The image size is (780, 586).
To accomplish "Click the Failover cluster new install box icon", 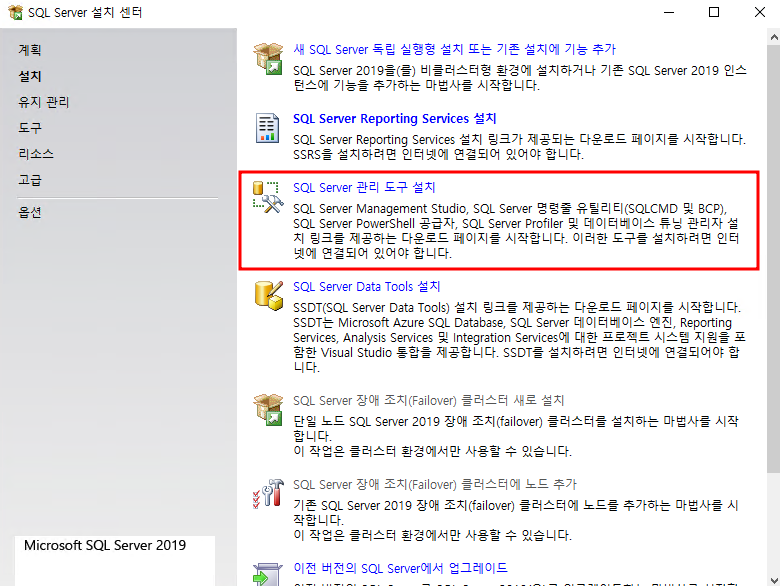I will click(268, 409).
